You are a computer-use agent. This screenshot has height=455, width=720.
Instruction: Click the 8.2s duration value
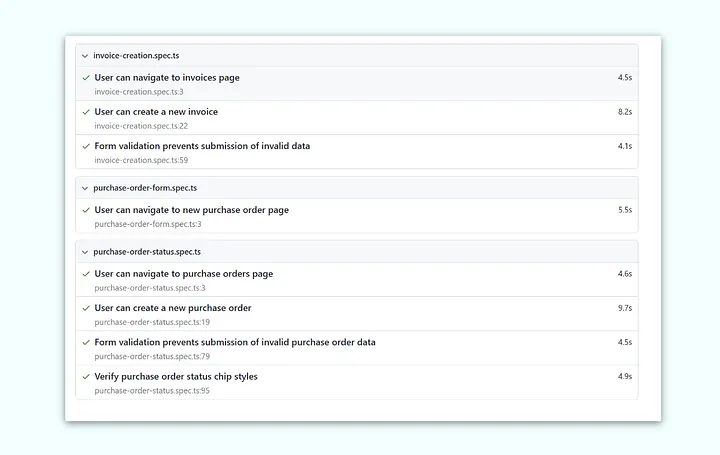click(624, 112)
